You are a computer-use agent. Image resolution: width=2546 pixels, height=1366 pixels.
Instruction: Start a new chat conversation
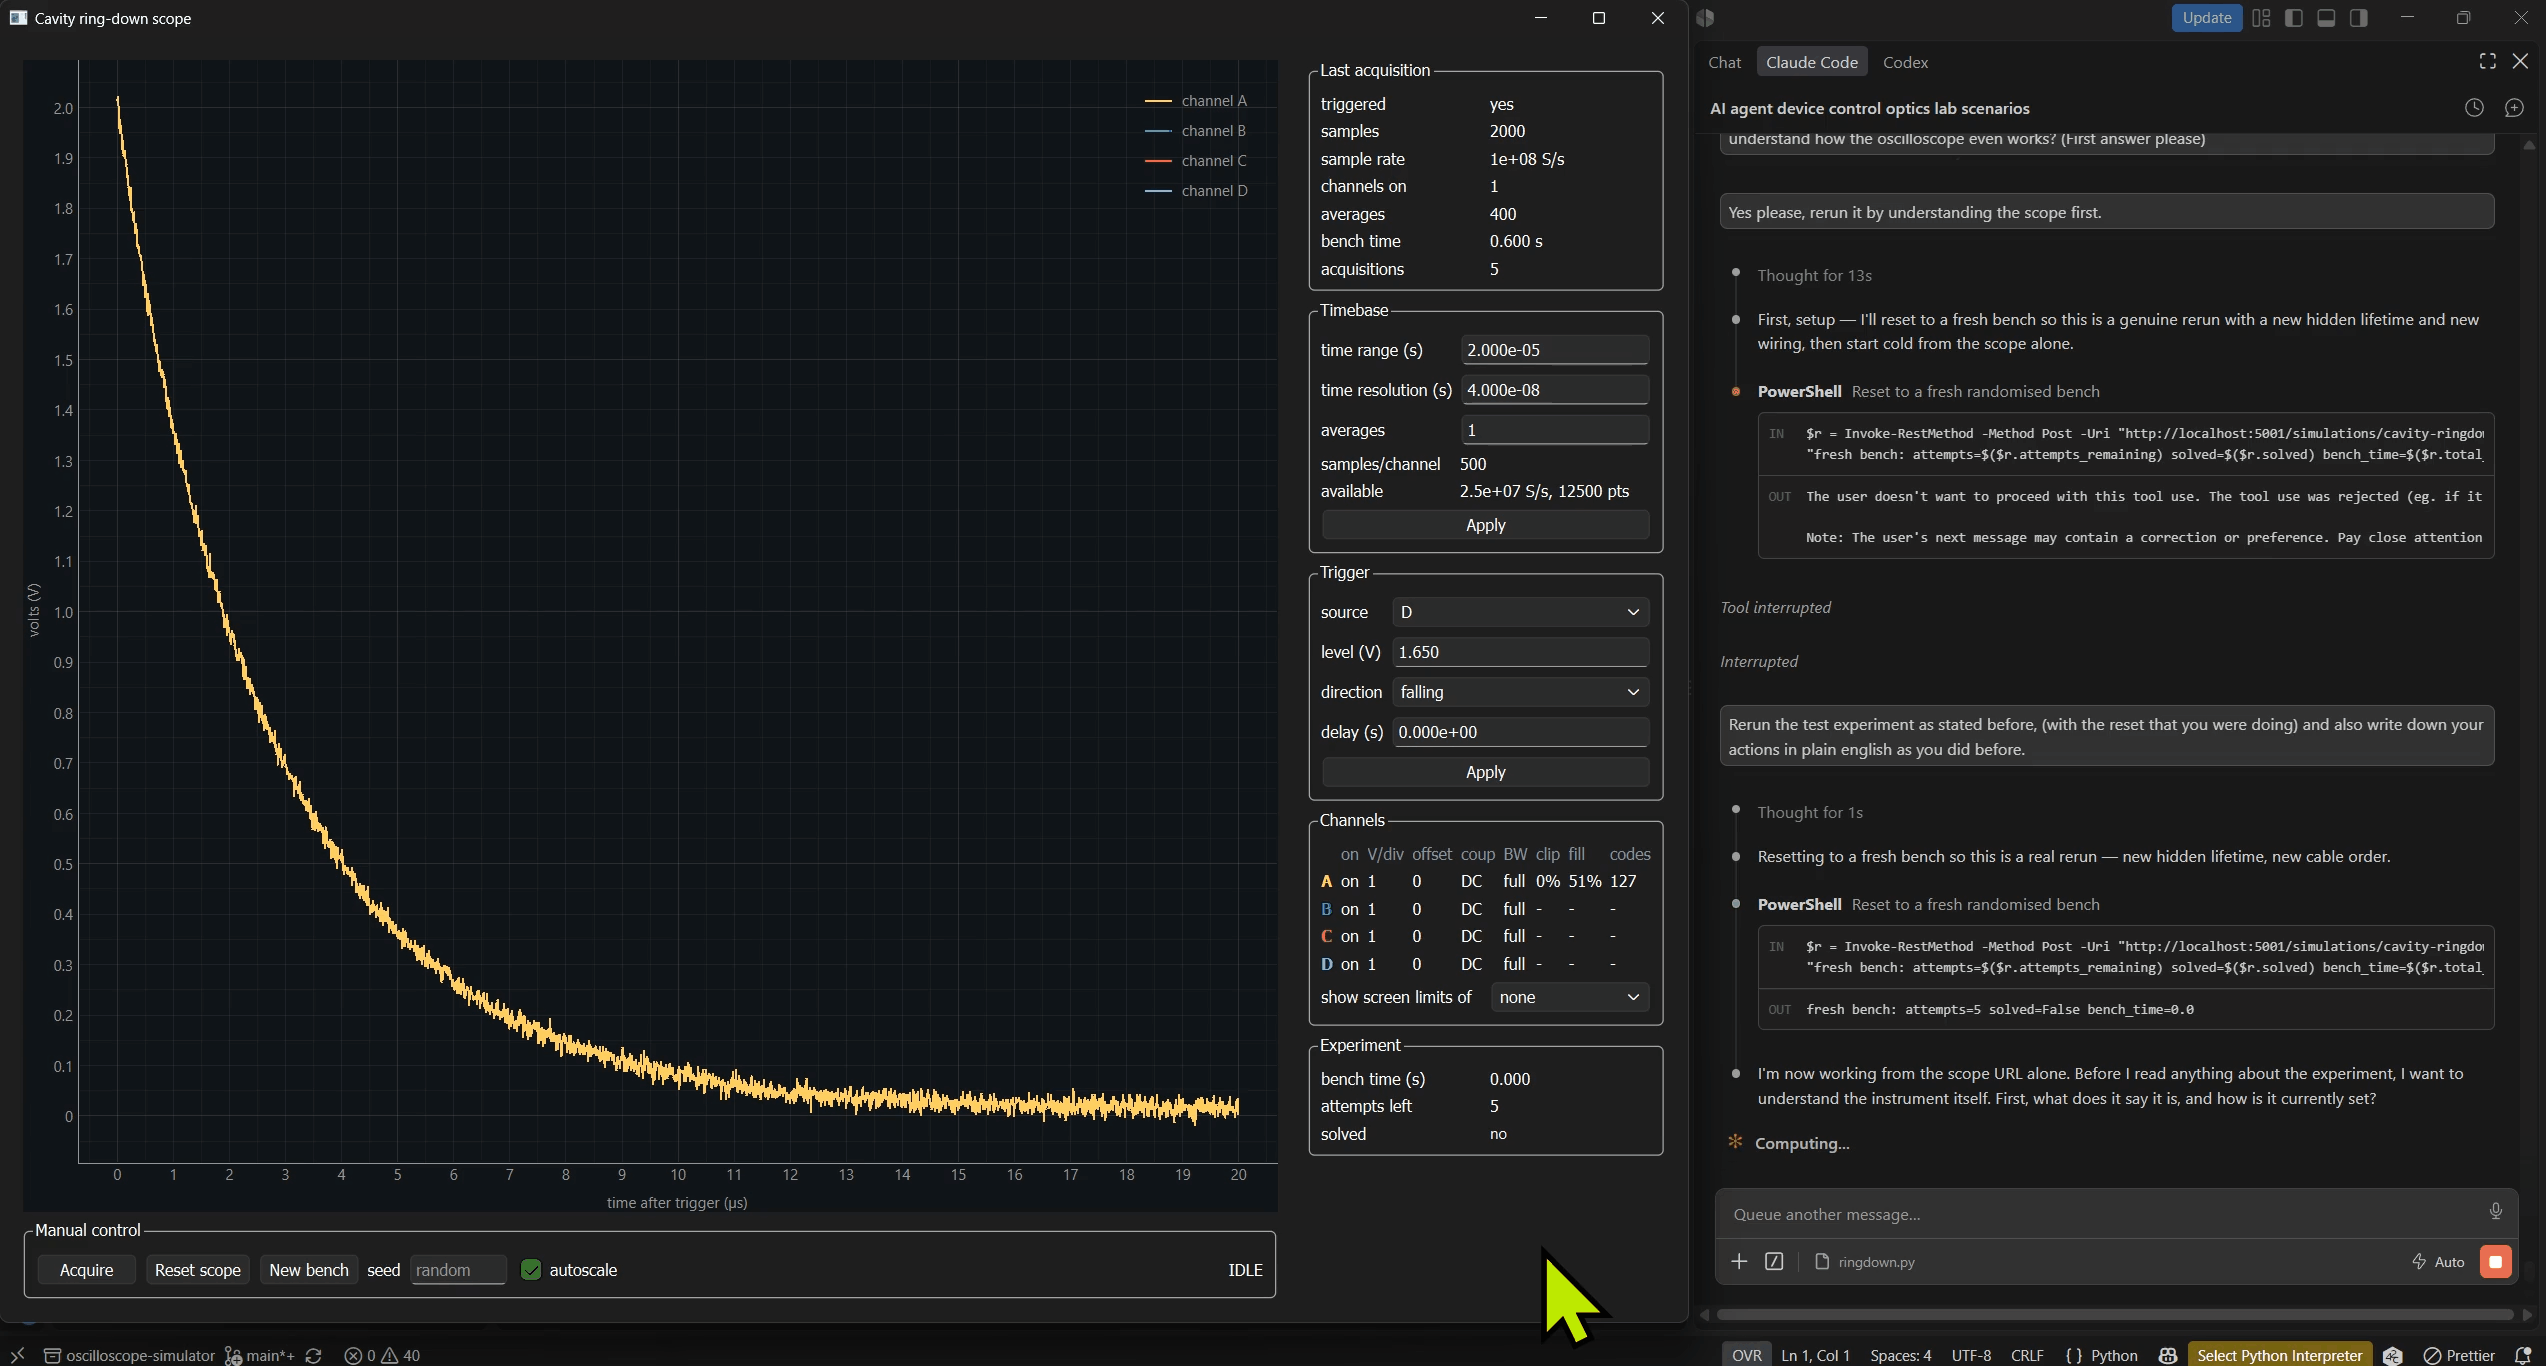2514,108
